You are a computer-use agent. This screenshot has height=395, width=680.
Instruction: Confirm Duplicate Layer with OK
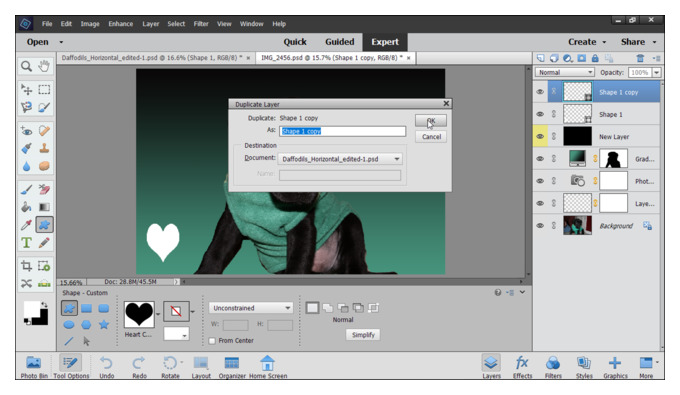click(430, 121)
